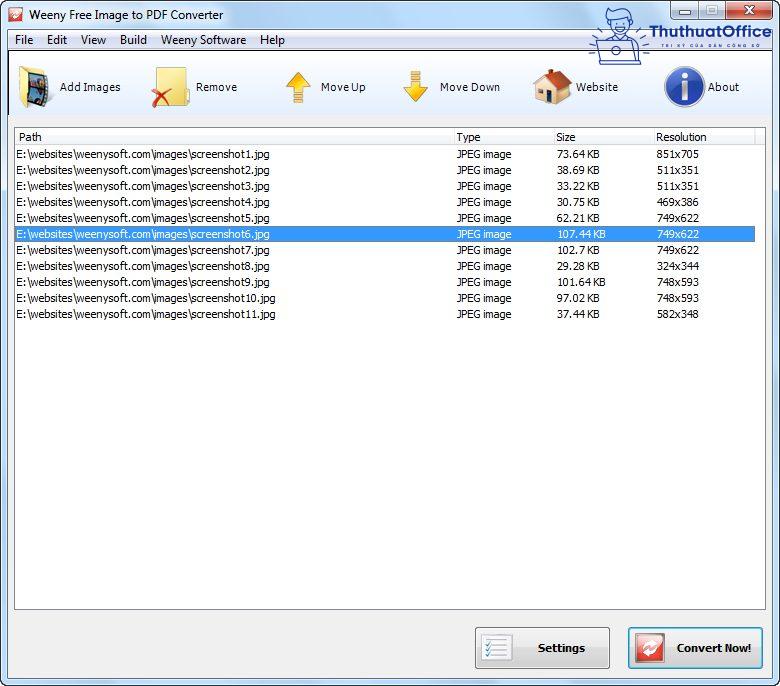Click the Weeny app icon in title bar
Viewport: 780px width, 686px height.
(x=15, y=14)
